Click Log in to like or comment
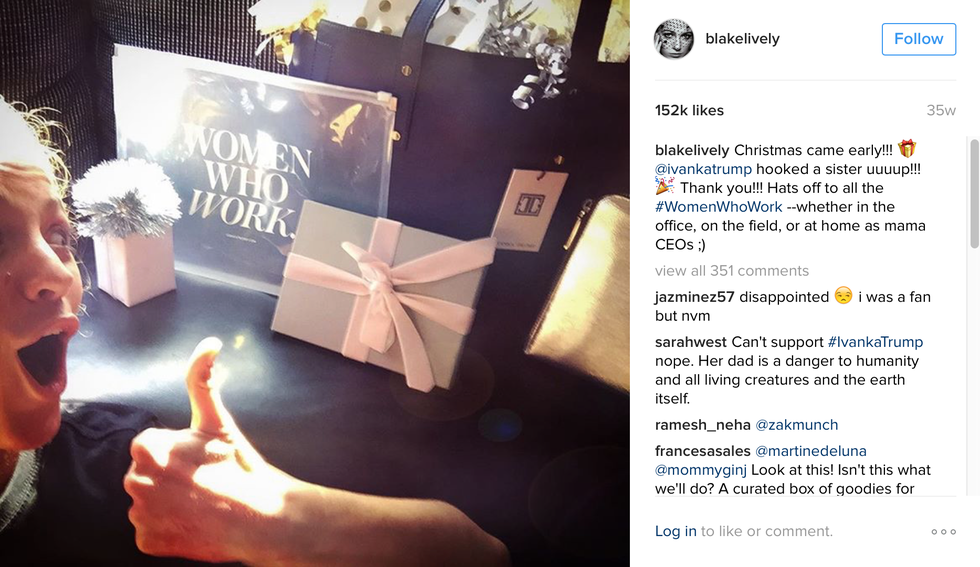The width and height of the screenshot is (980, 567). click(676, 531)
